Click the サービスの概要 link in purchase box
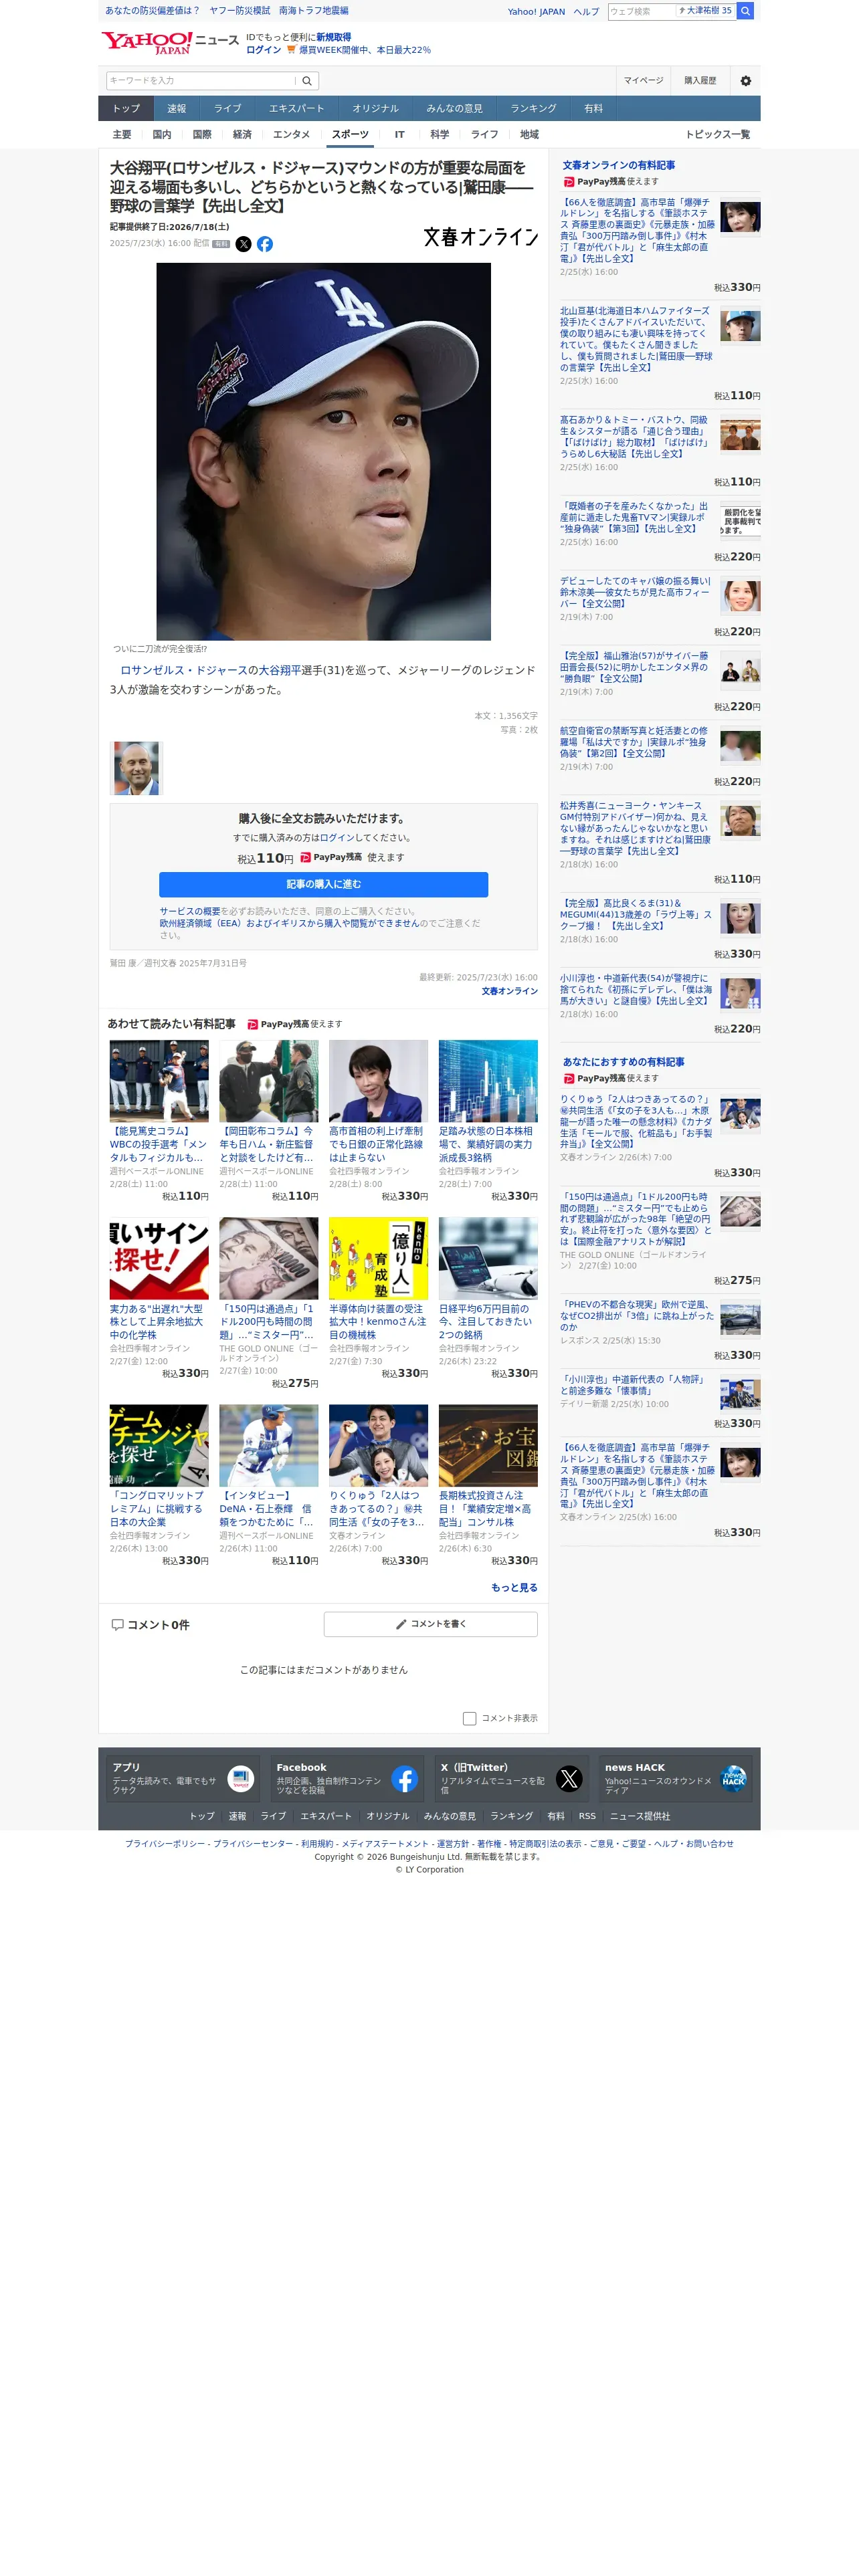 click(190, 911)
